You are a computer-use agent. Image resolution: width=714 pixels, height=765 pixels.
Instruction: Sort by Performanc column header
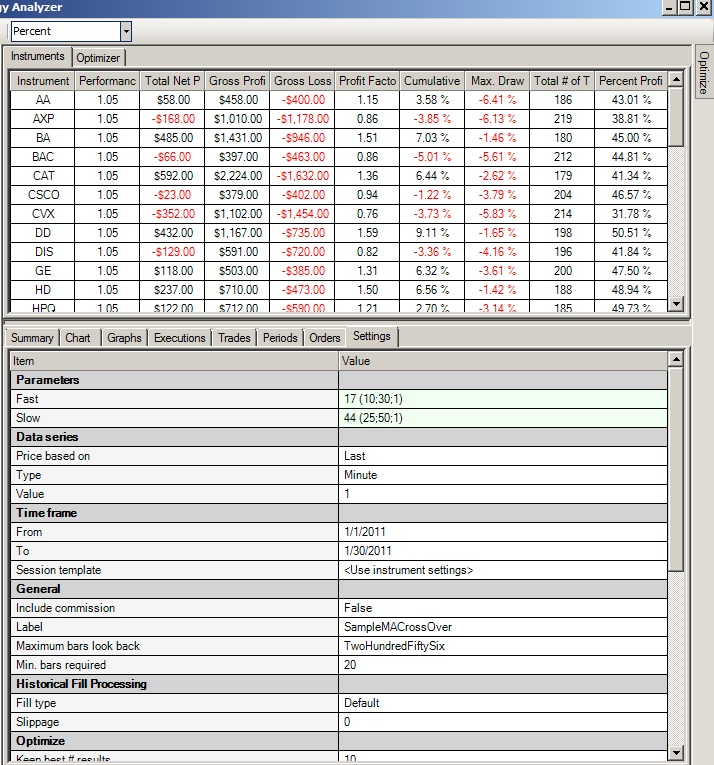tap(107, 81)
